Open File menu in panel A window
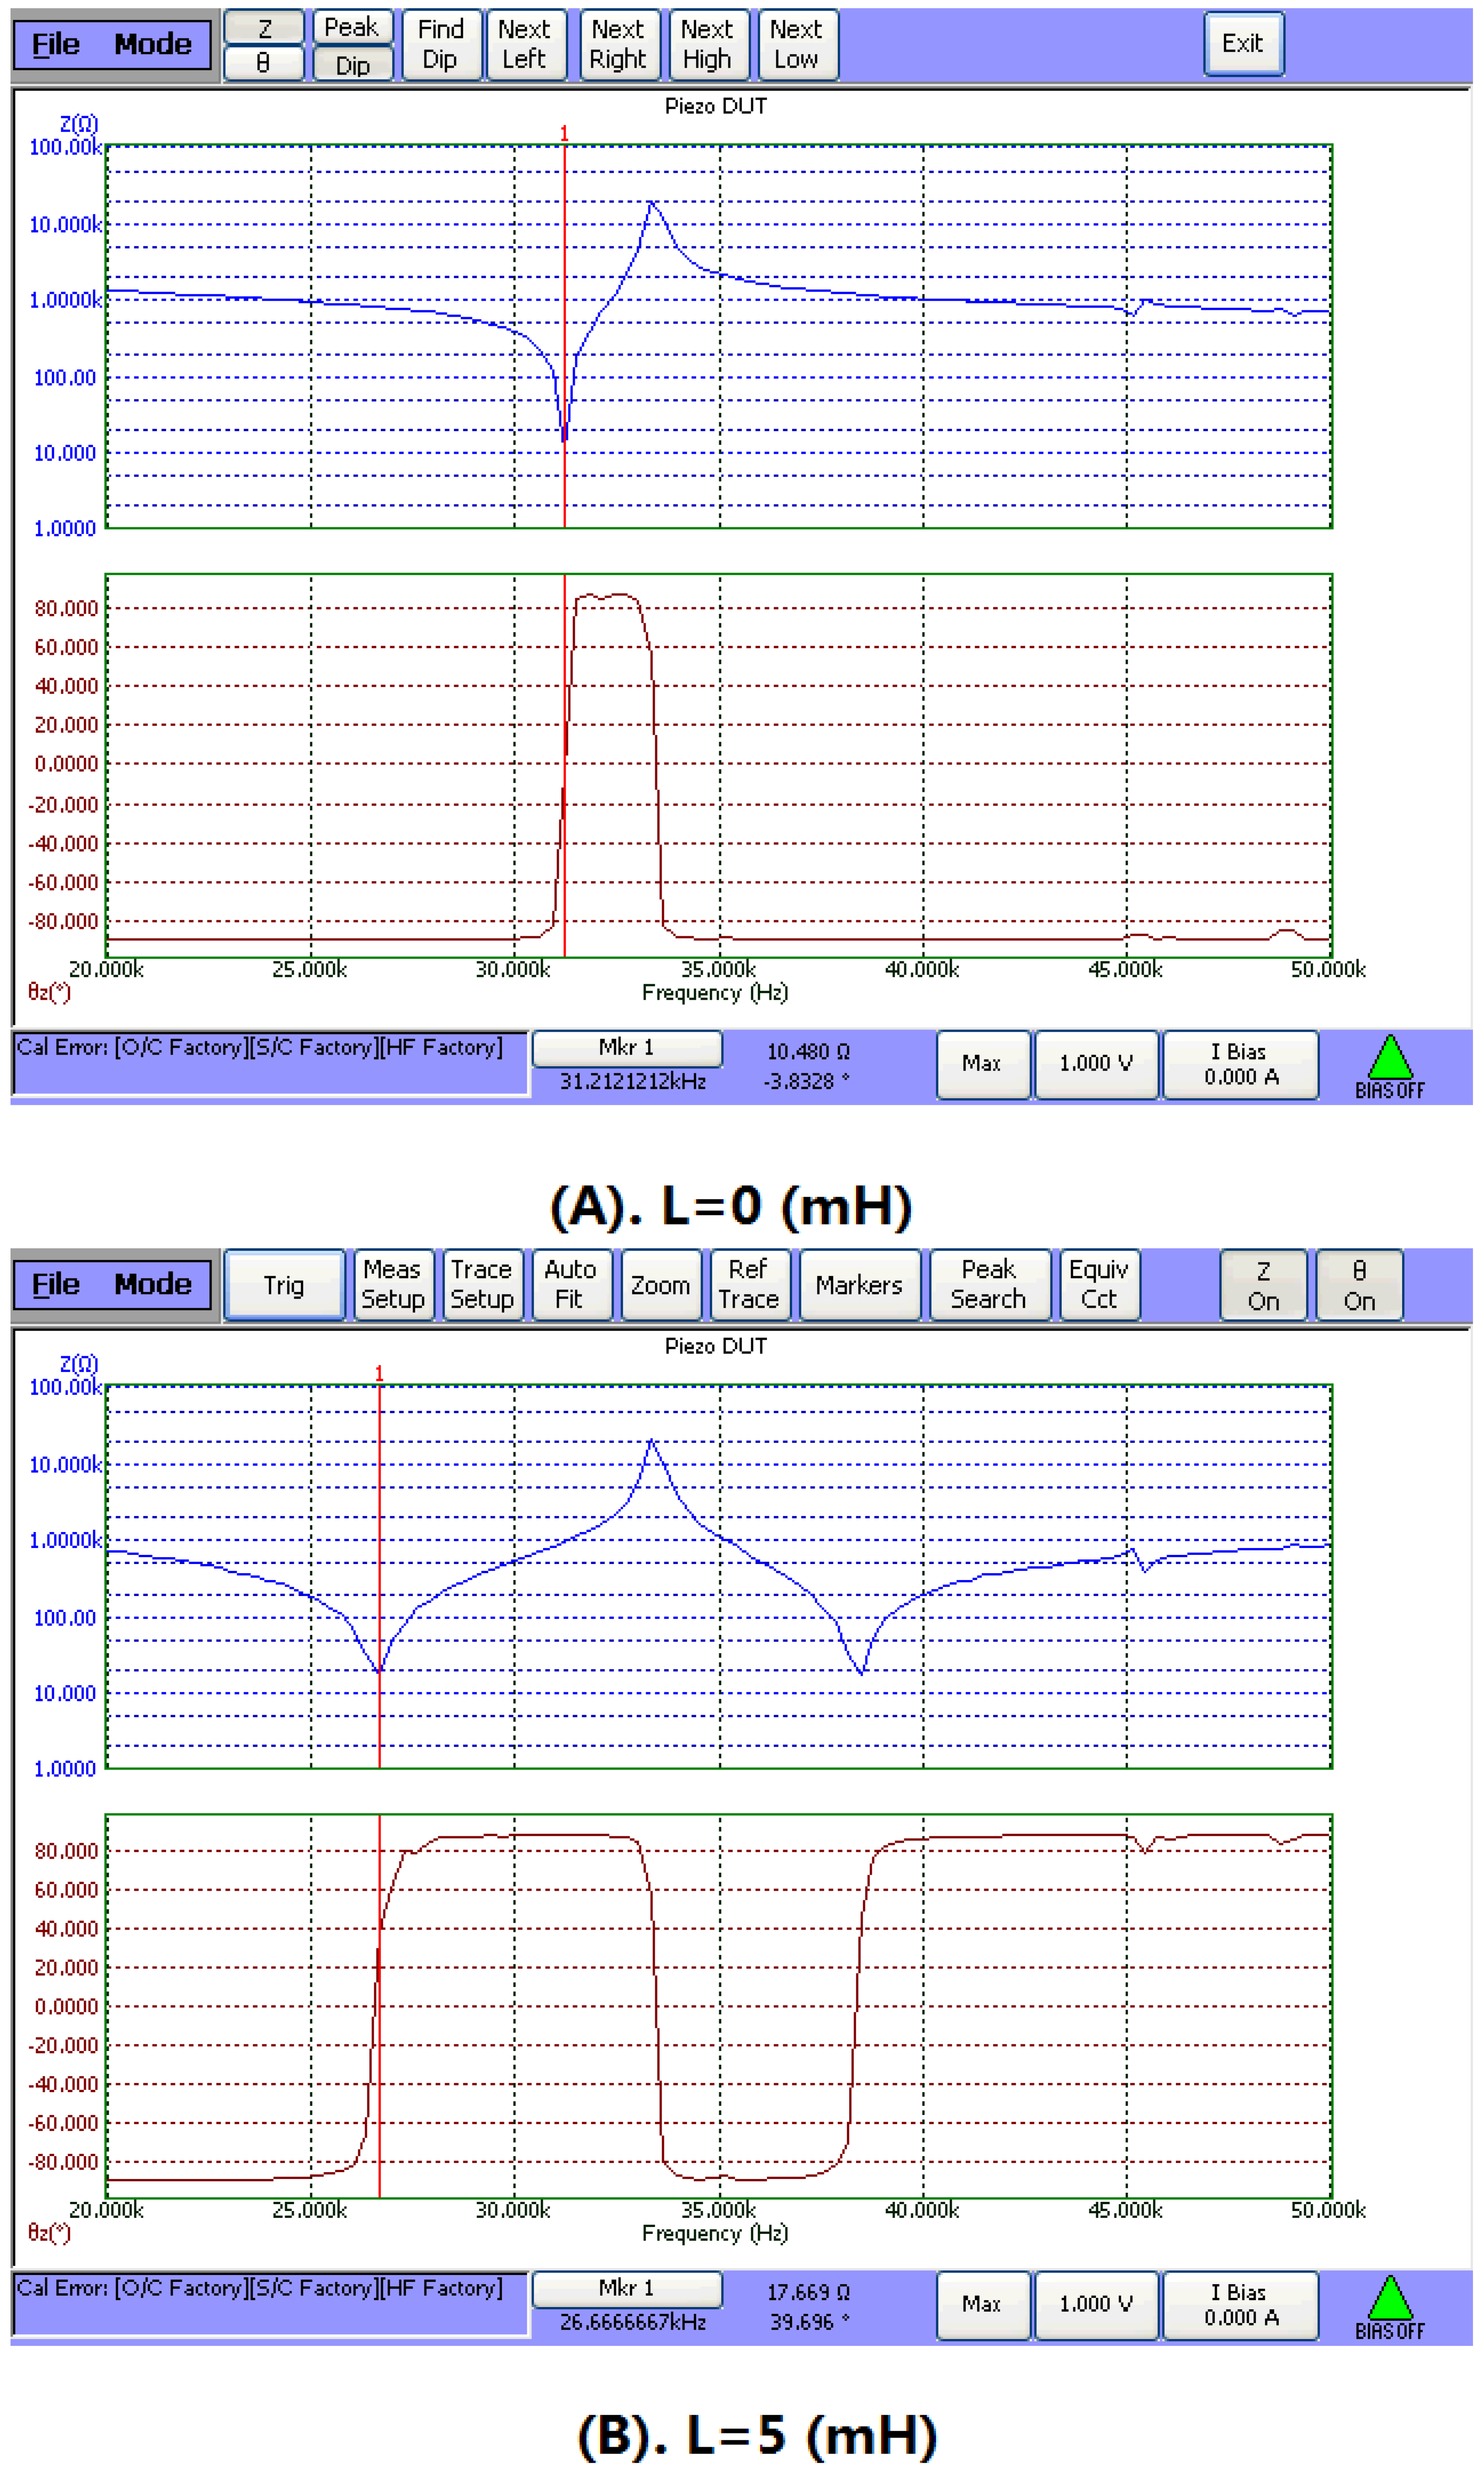 tap(56, 45)
